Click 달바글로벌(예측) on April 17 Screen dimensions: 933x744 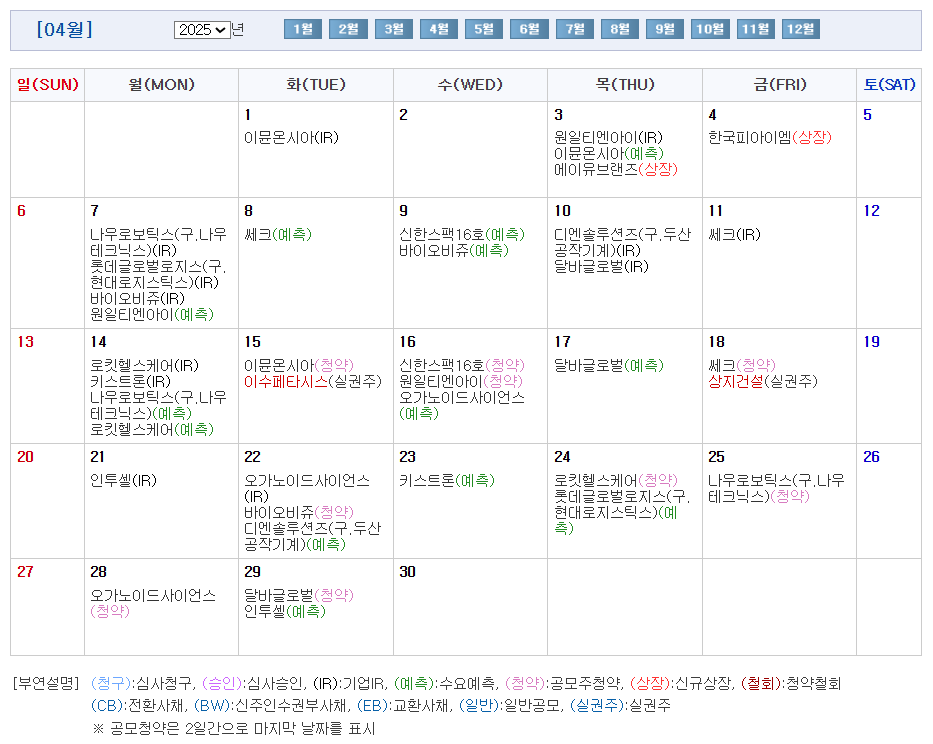pos(609,365)
